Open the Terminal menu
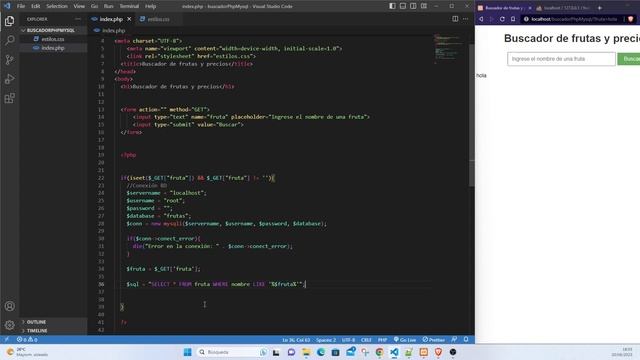 coord(129,6)
